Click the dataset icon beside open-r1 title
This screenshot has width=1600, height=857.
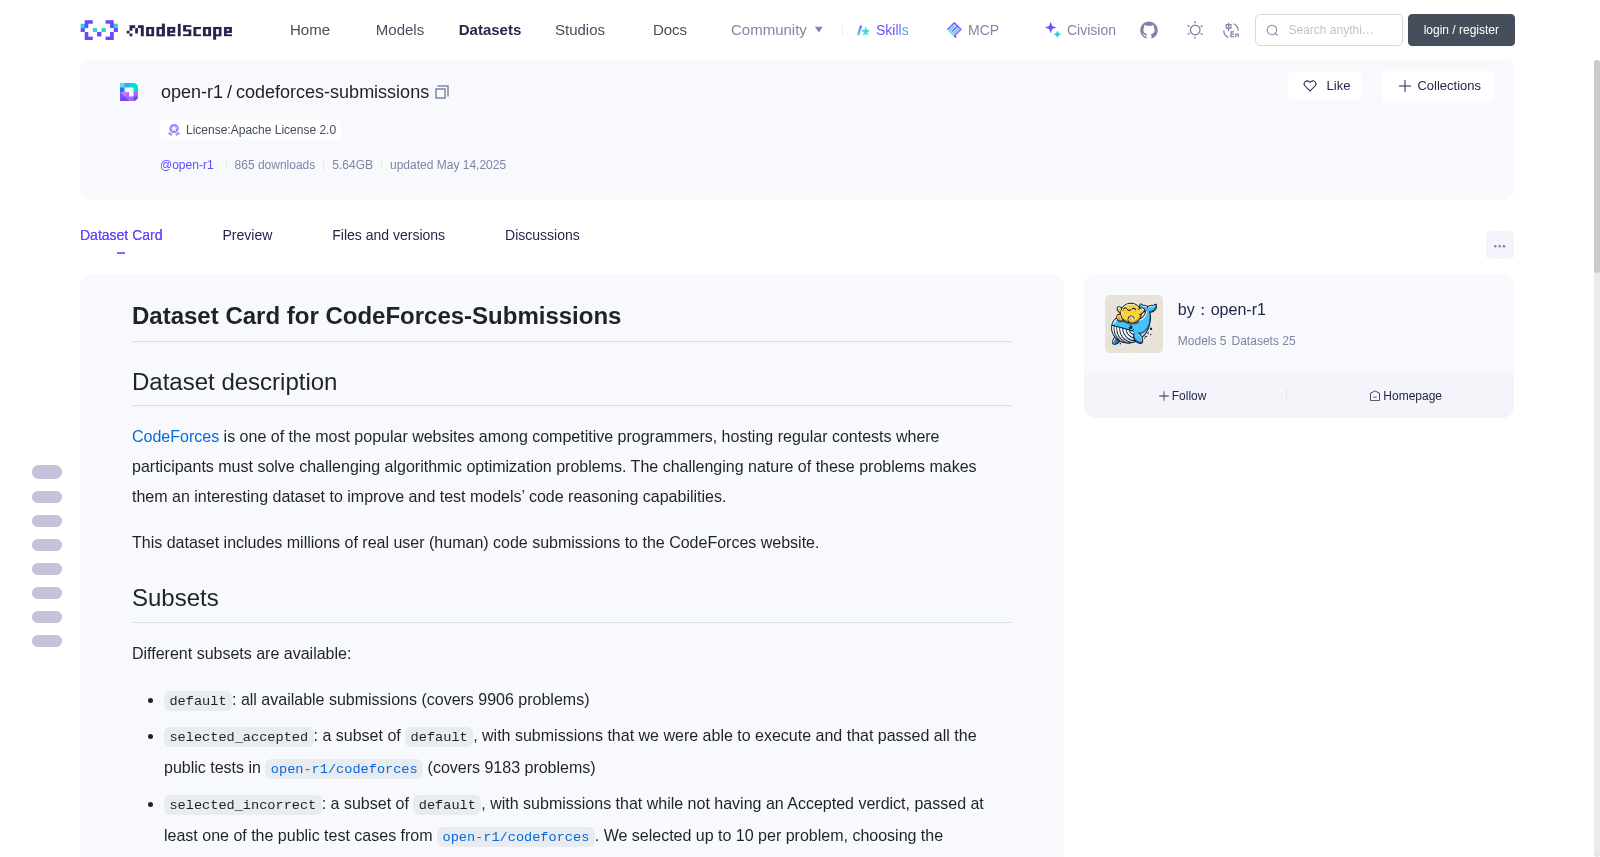[x=129, y=92]
